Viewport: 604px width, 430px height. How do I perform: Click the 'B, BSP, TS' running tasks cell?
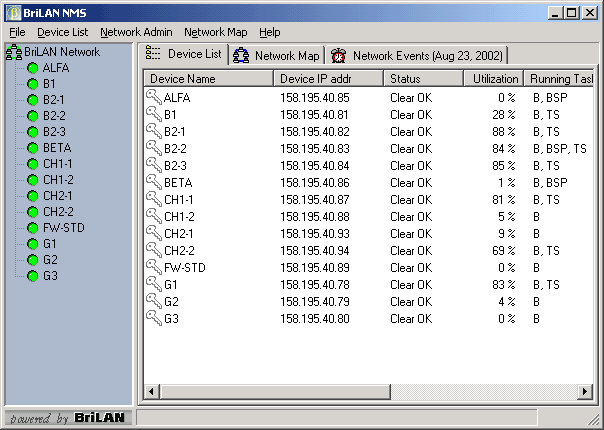[560, 149]
